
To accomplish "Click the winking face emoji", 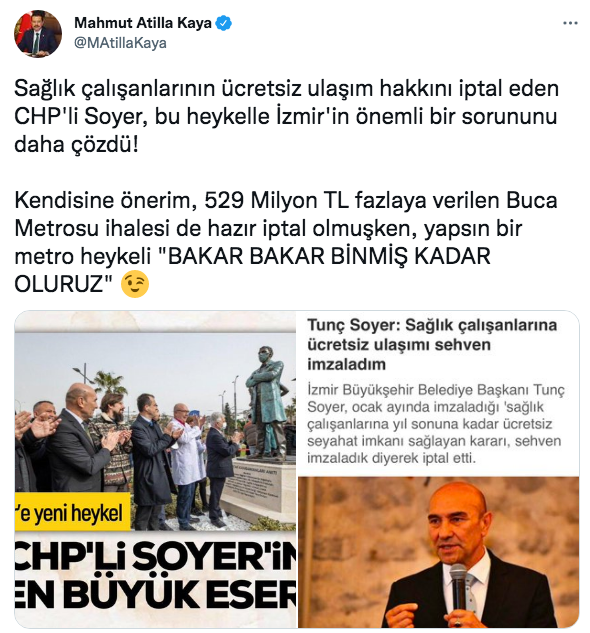I will (x=135, y=284).
